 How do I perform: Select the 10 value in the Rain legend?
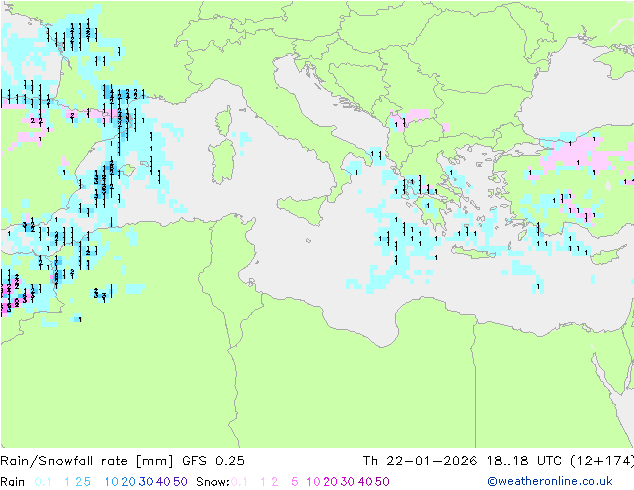coord(112,482)
